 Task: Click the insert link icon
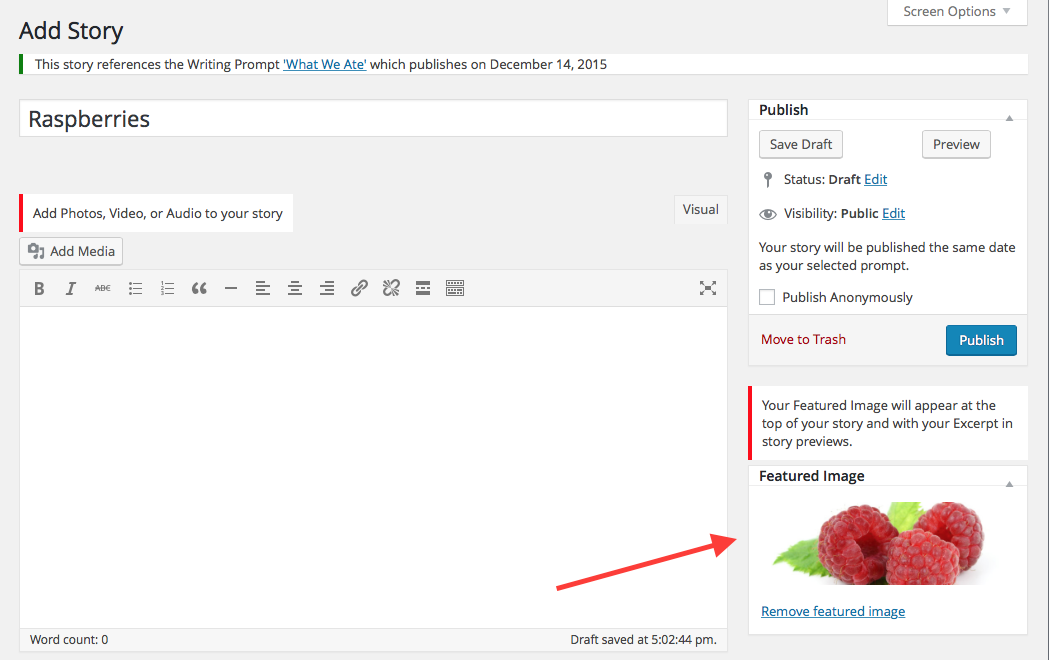(359, 289)
